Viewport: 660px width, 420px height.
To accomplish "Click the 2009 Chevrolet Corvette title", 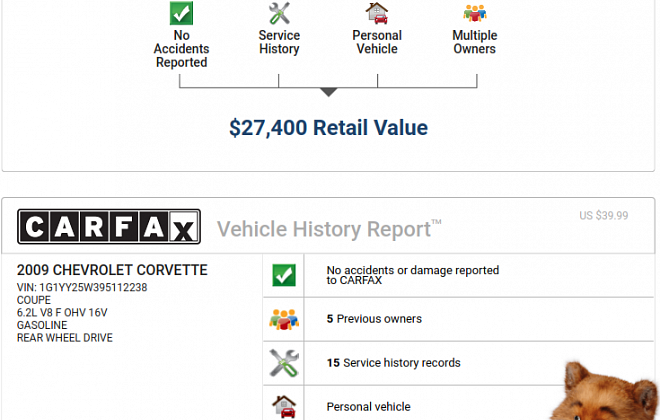I will coord(112,270).
